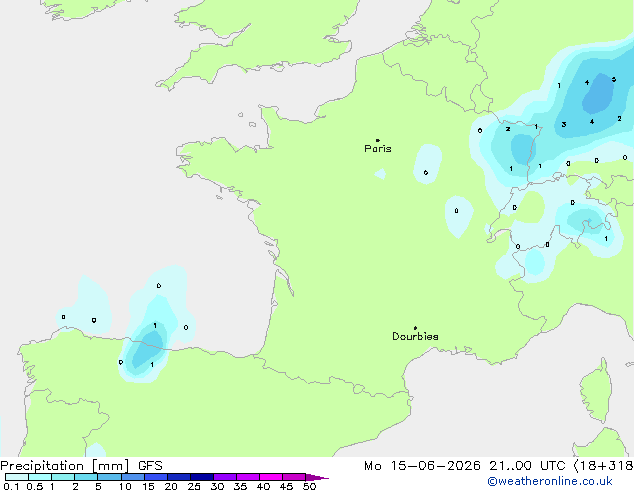Click the GFS model label
This screenshot has height=490, width=634.
tap(150, 466)
